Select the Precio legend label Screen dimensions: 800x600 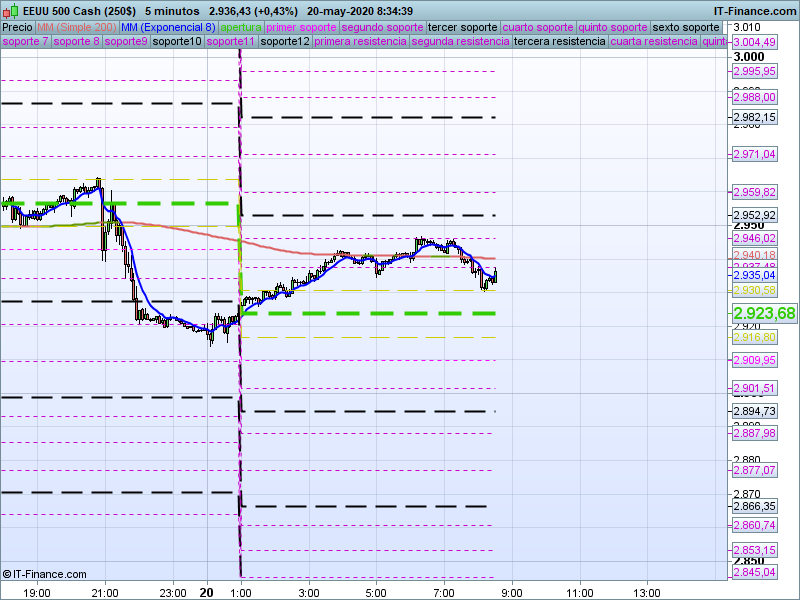tap(17, 27)
